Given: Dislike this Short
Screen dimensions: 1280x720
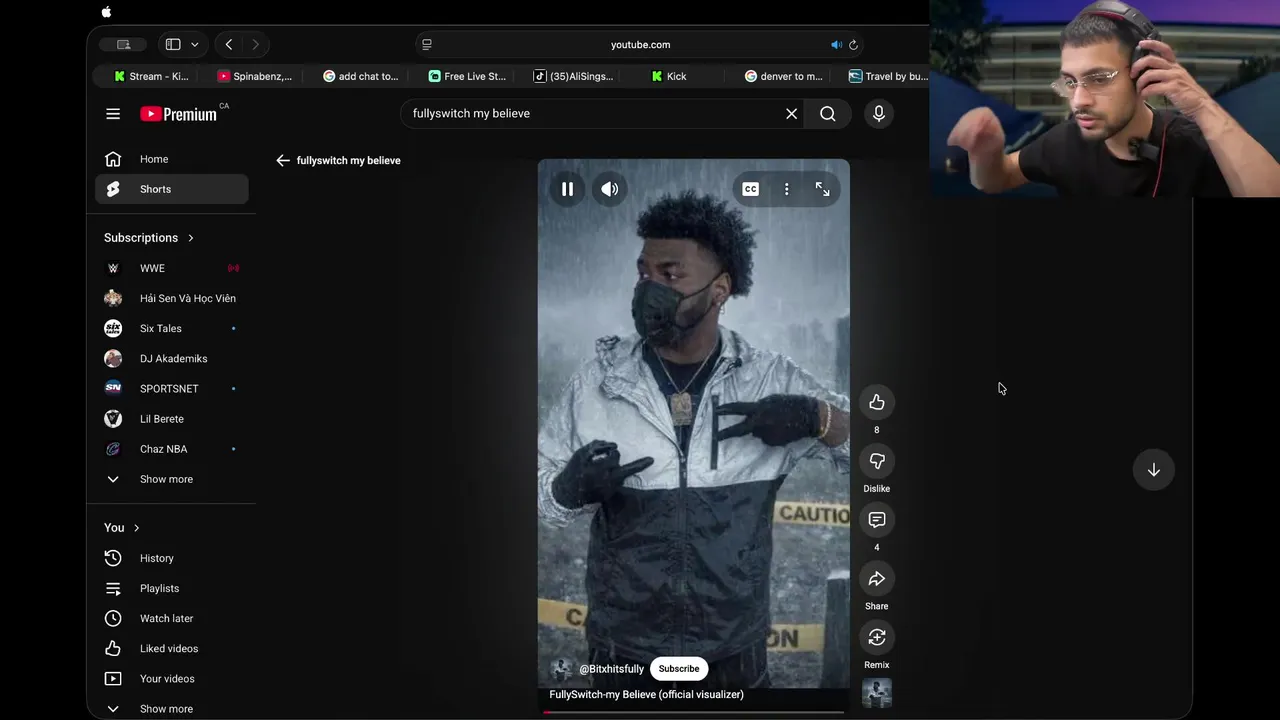Looking at the screenshot, I should (877, 461).
